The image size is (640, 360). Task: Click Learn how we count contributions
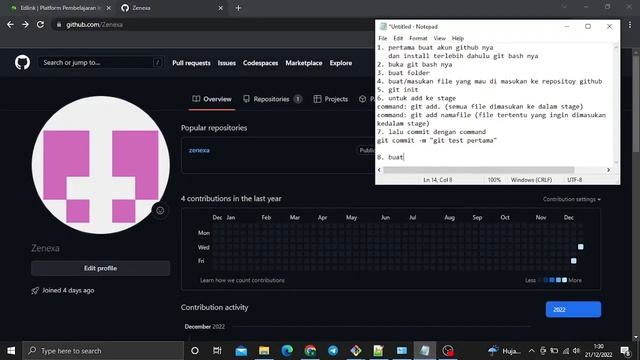point(242,280)
